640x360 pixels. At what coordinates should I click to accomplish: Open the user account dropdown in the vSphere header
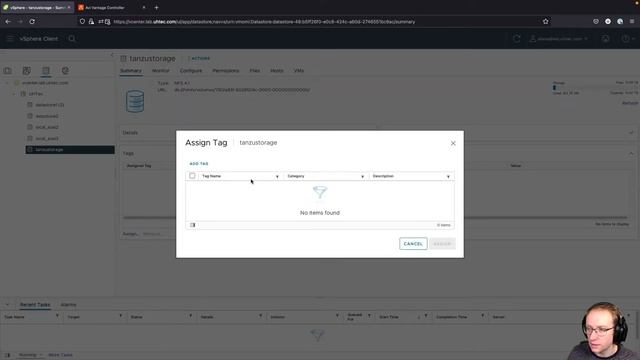559,39
